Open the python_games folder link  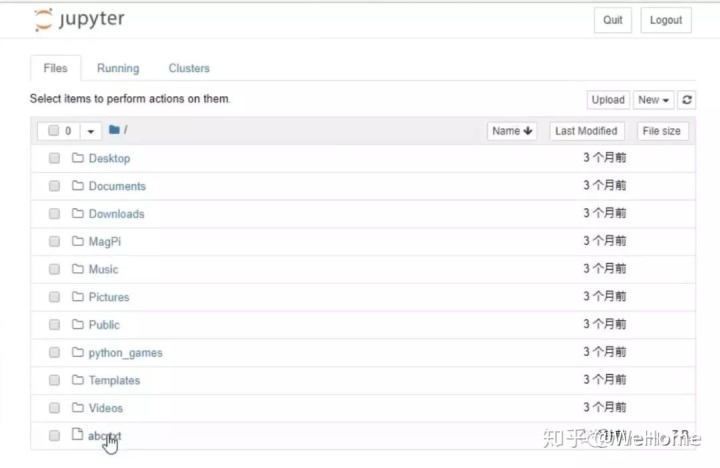[125, 353]
